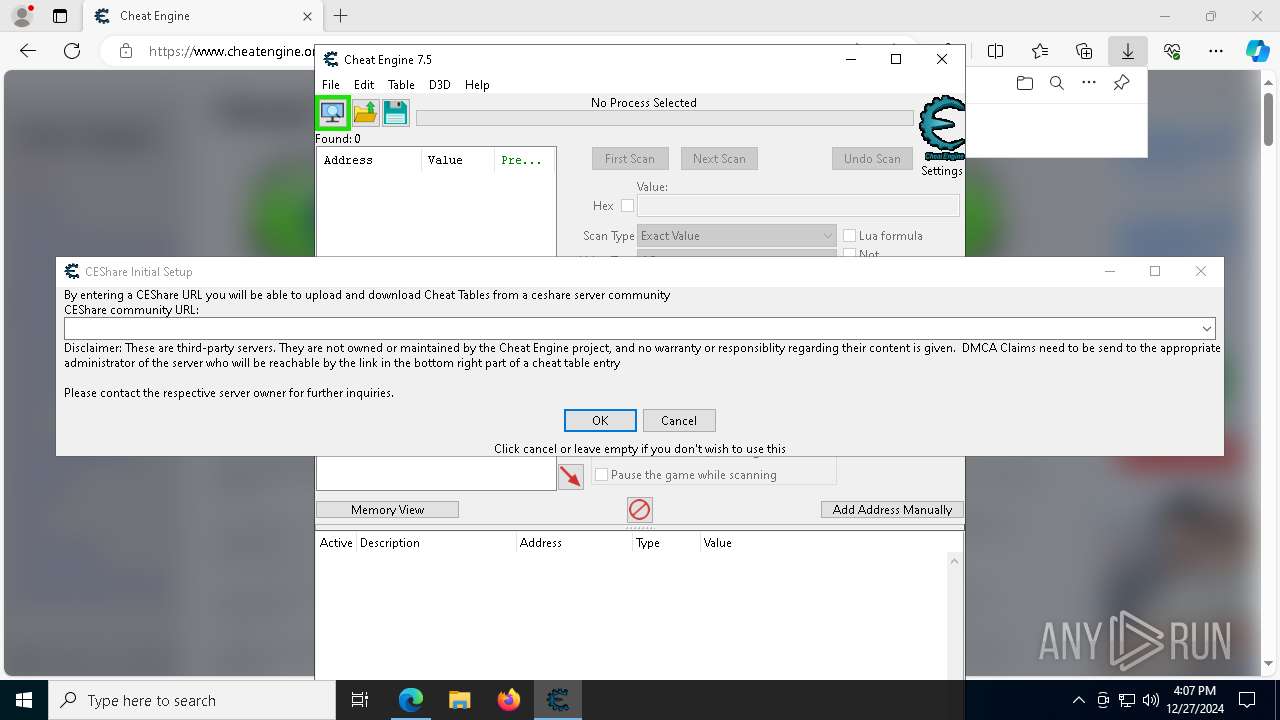1280x720 pixels.
Task: Go back with the Edge back arrow
Action: pos(28,51)
